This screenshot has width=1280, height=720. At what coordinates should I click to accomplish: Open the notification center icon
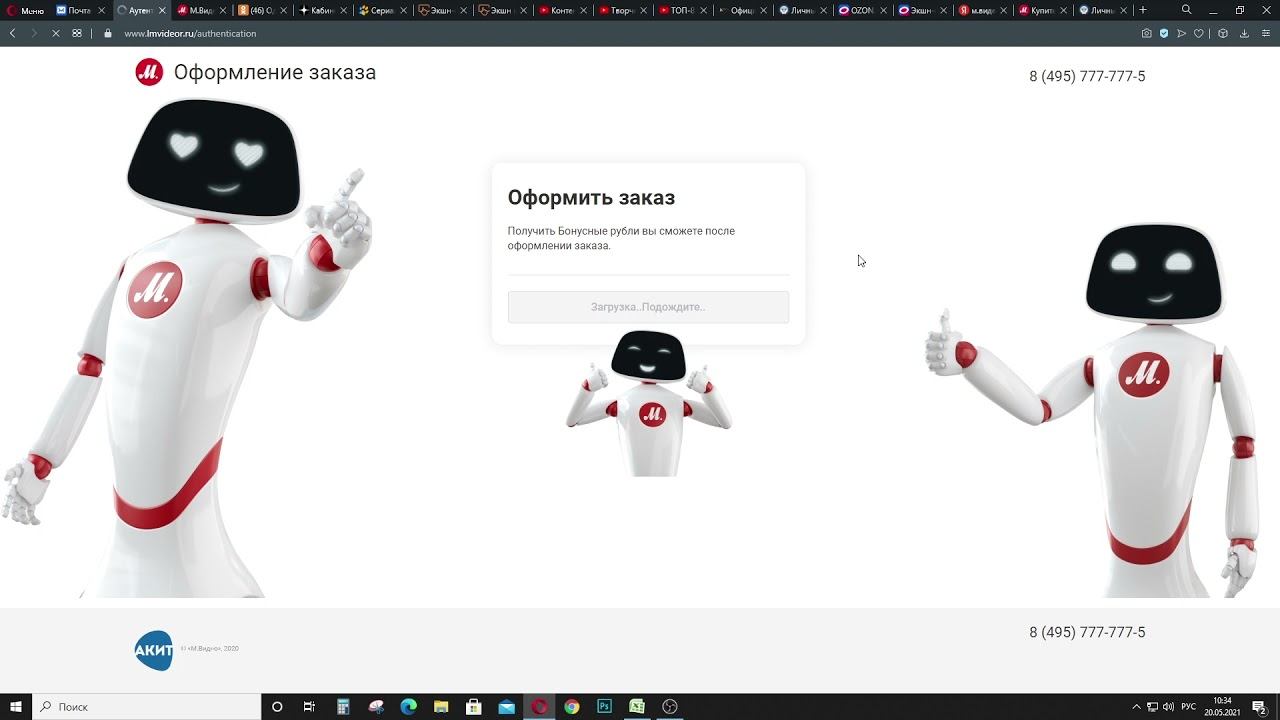(x=1260, y=706)
